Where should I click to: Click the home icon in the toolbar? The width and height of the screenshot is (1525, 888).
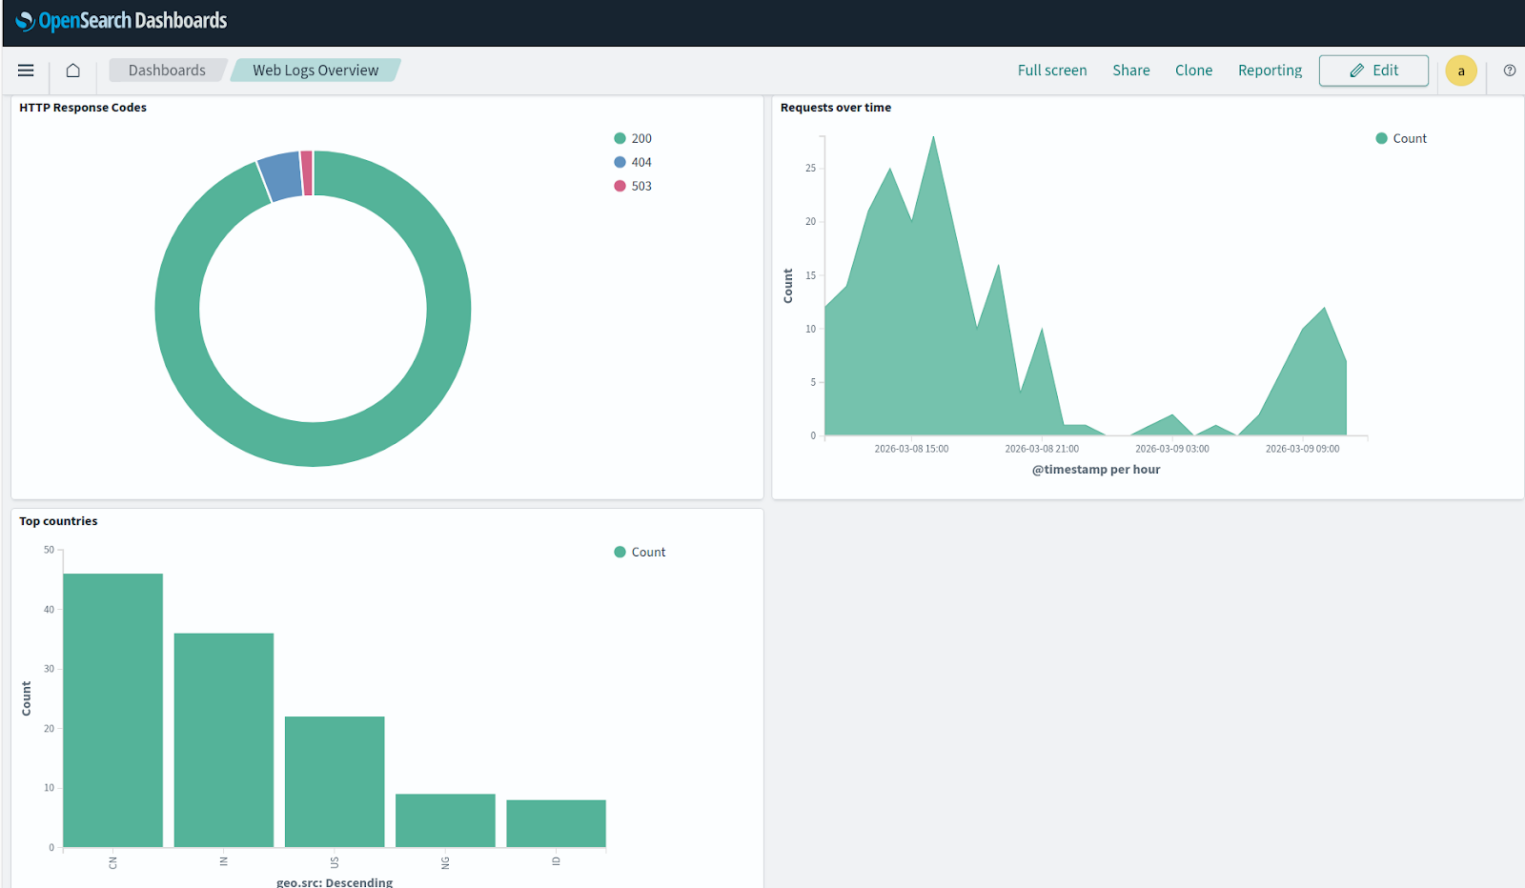(x=72, y=70)
